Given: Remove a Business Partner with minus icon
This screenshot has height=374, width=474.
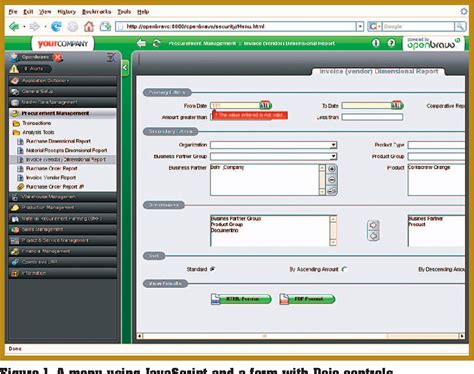Looking at the screenshot, I should coord(332,180).
